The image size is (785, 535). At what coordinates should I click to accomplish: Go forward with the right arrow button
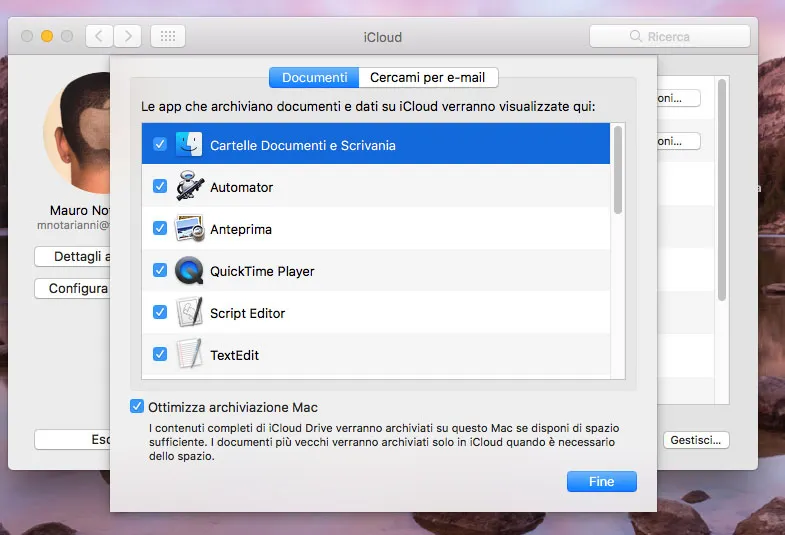coord(128,36)
